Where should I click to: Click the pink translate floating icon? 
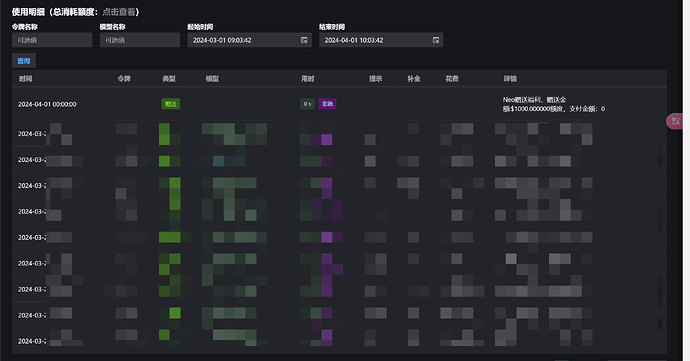(x=675, y=121)
